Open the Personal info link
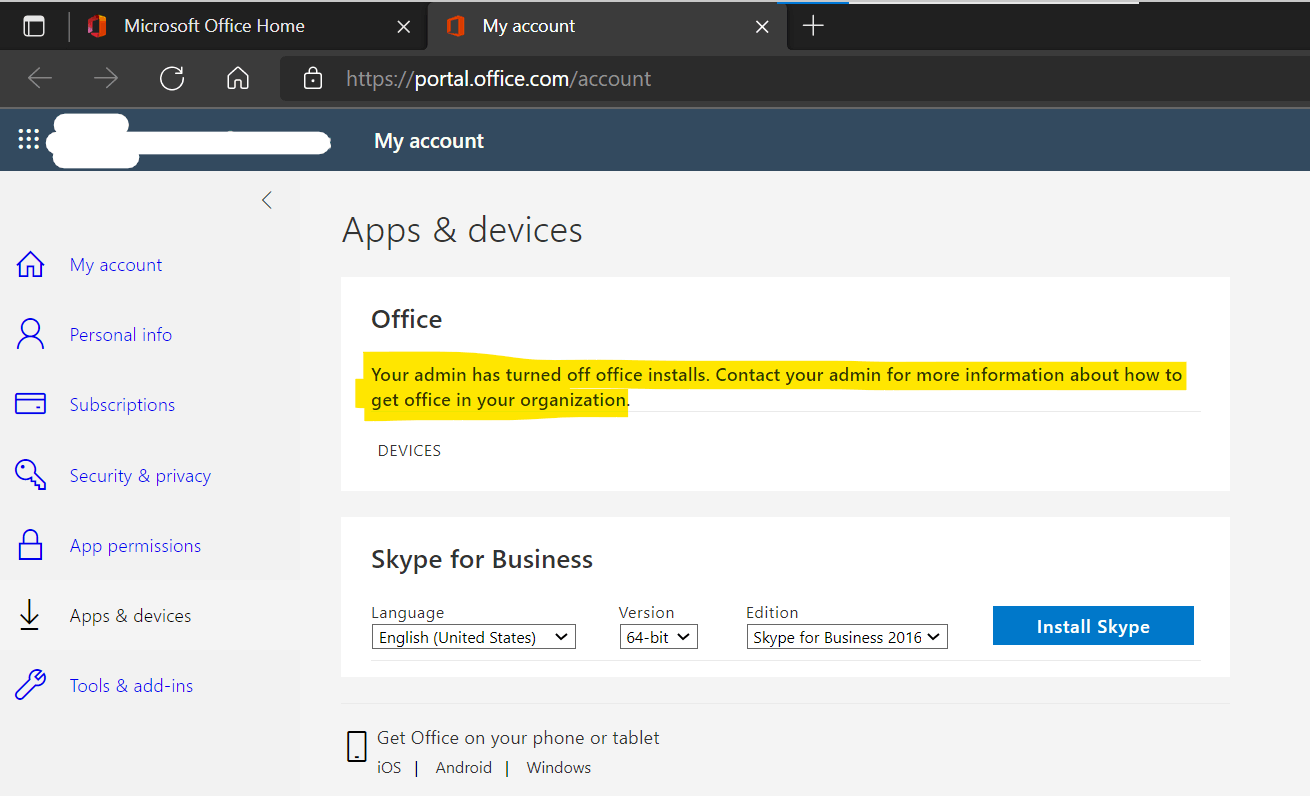This screenshot has height=796, width=1310. coord(121,335)
